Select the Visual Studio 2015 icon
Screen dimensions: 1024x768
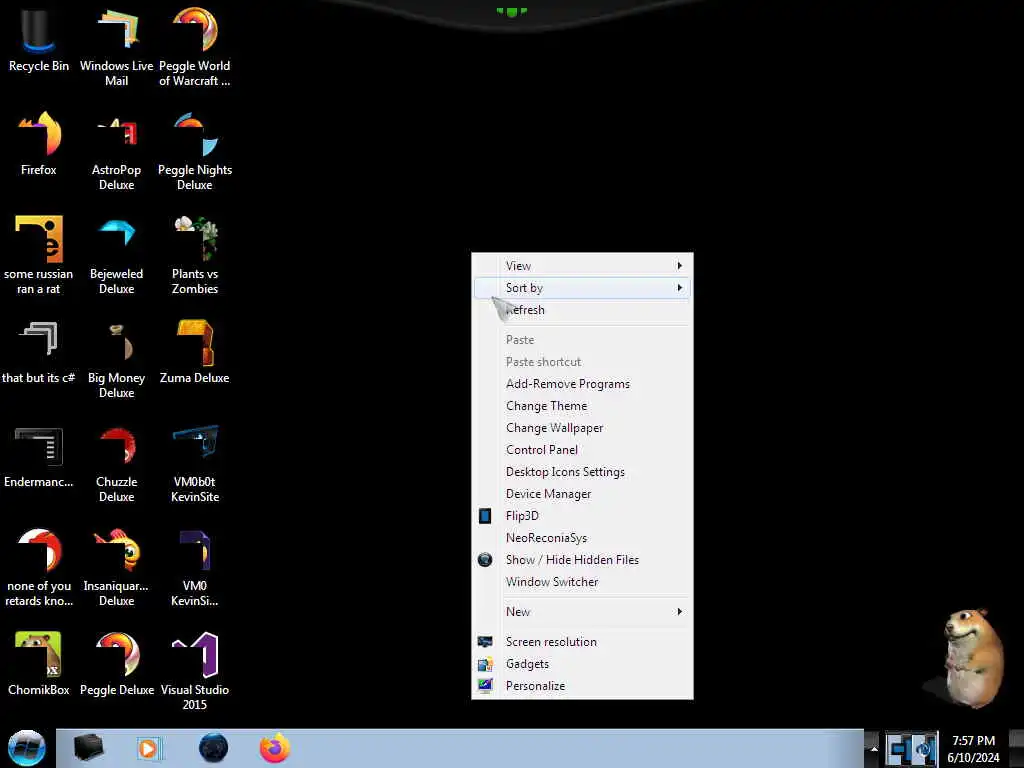pyautogui.click(x=195, y=671)
